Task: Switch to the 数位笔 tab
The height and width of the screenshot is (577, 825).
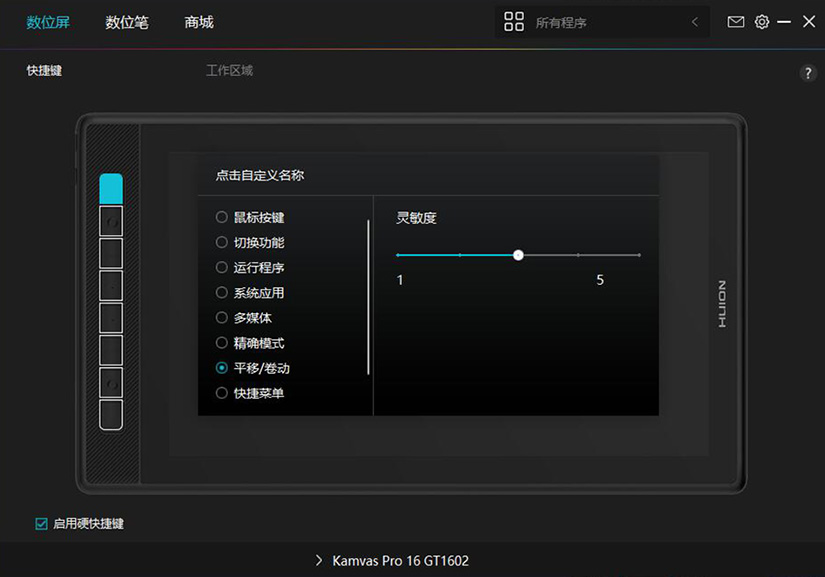Action: [x=127, y=22]
